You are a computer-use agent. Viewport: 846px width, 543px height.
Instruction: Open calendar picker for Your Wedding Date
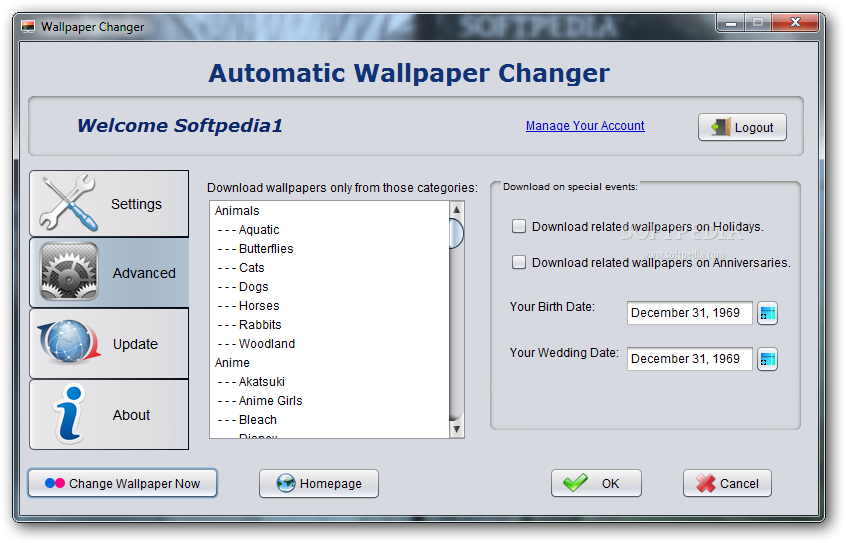coord(767,359)
